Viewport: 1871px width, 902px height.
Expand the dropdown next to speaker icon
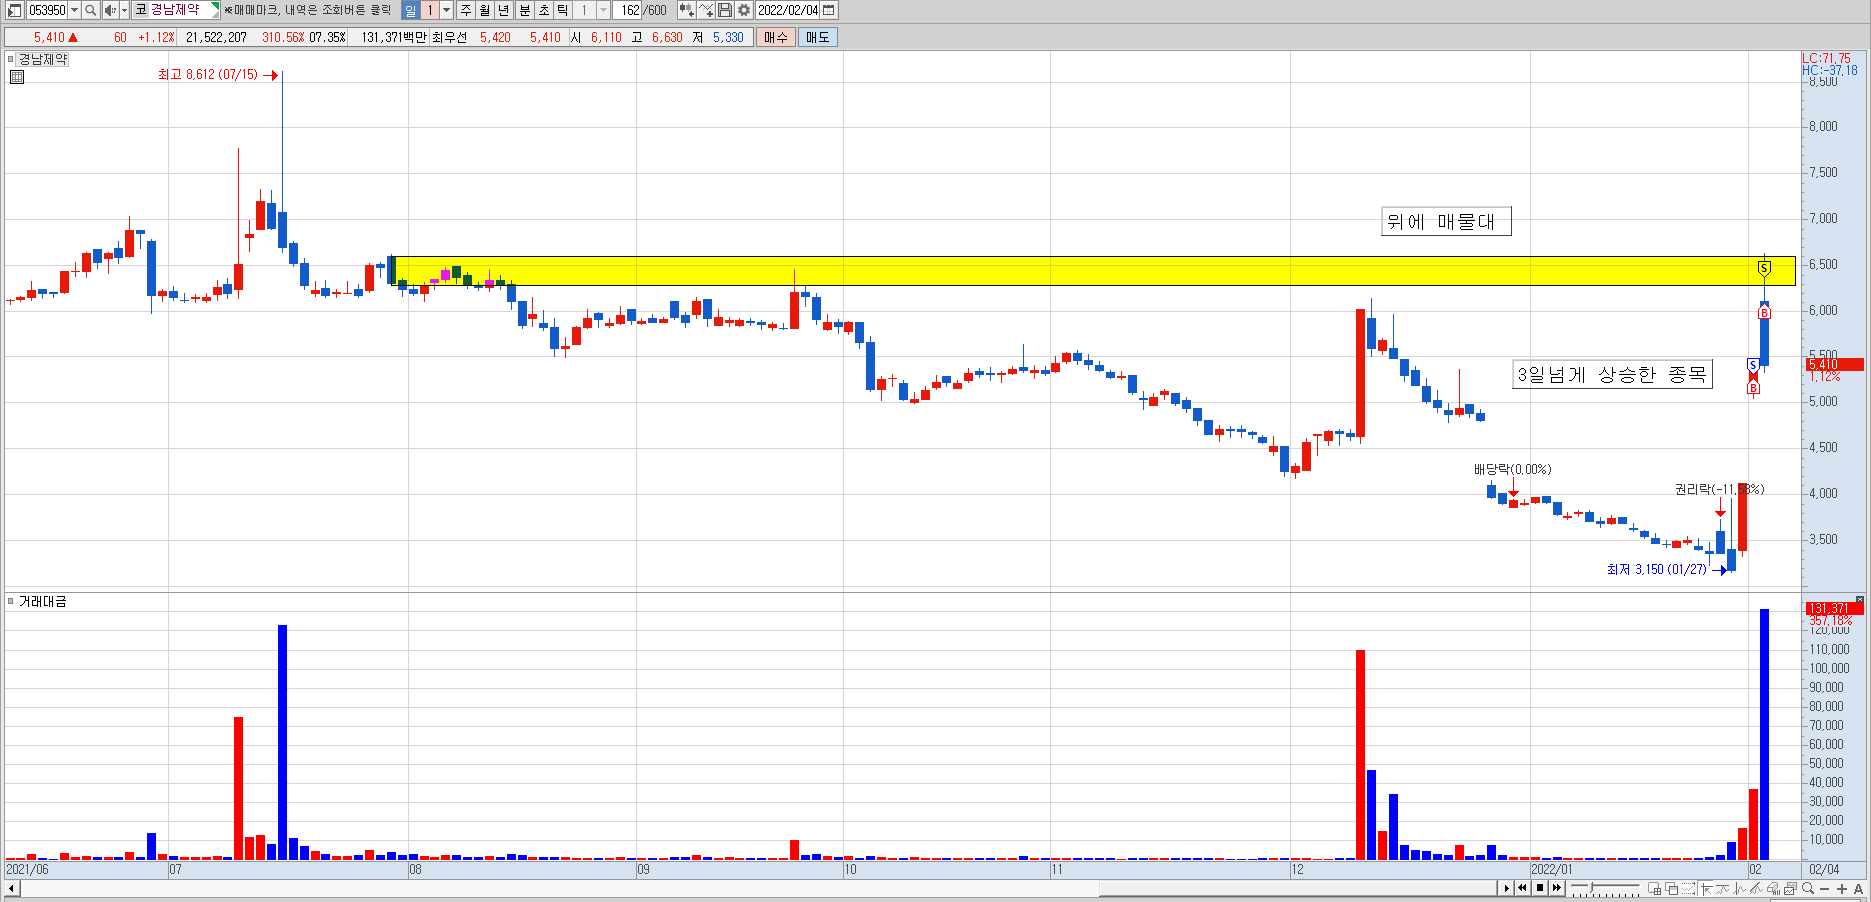124,10
